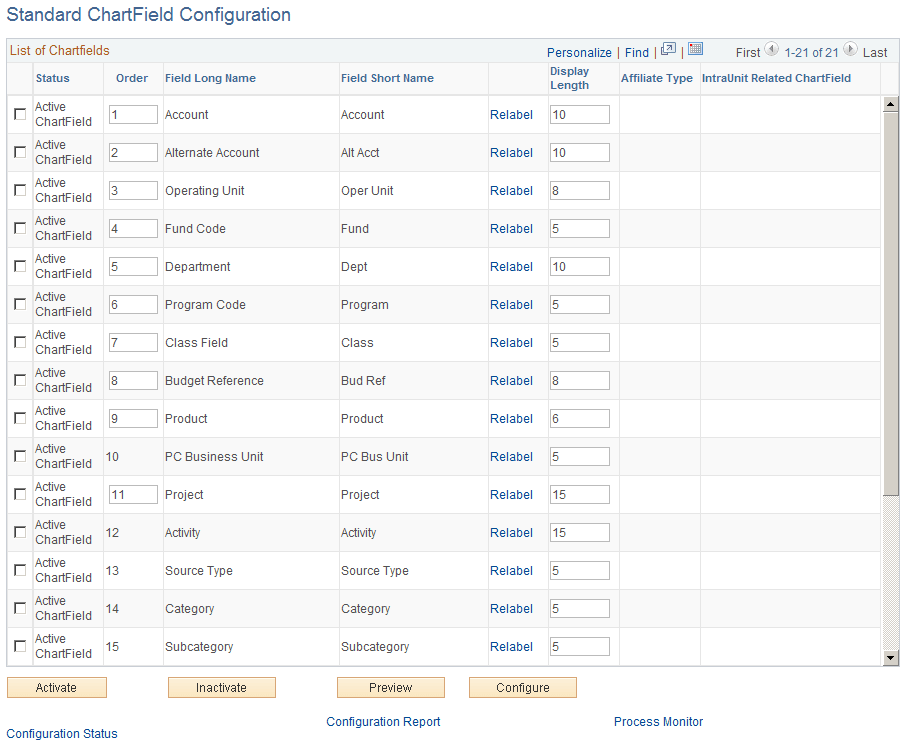The height and width of the screenshot is (744, 902).
Task: Open the Personalize link
Action: tap(579, 52)
